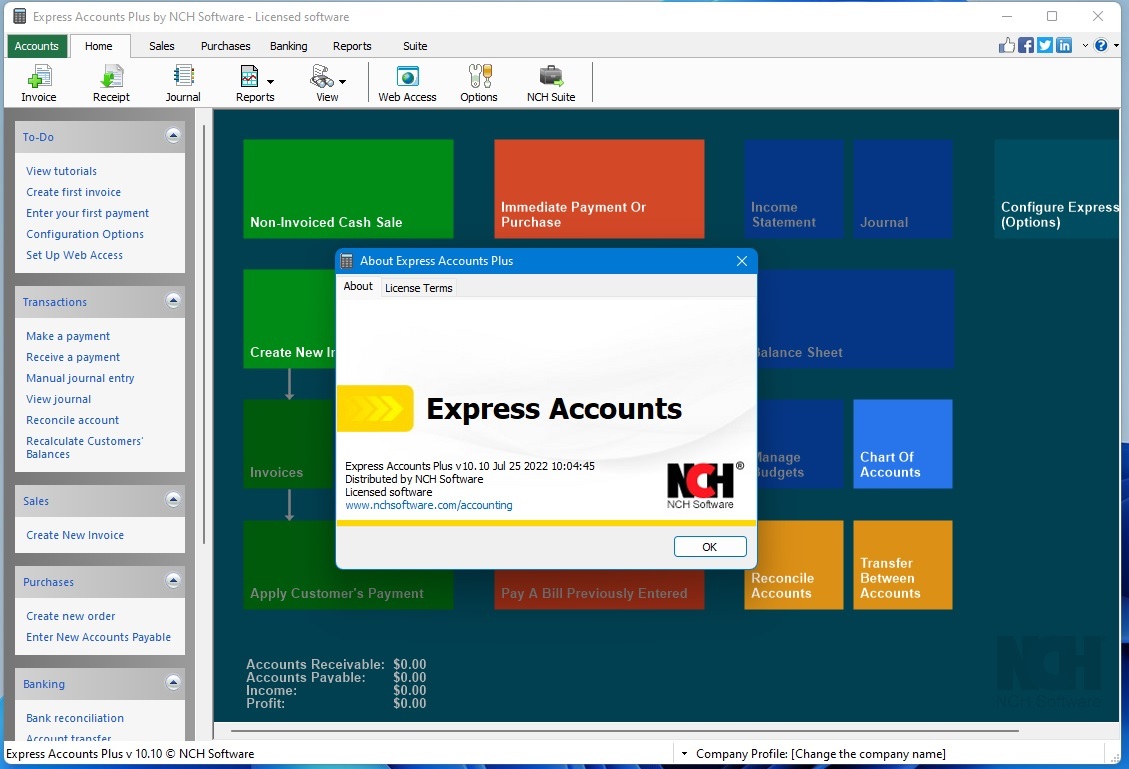Viewport: 1129px width, 769px height.
Task: Click the Reports toolbar icon
Action: click(249, 83)
